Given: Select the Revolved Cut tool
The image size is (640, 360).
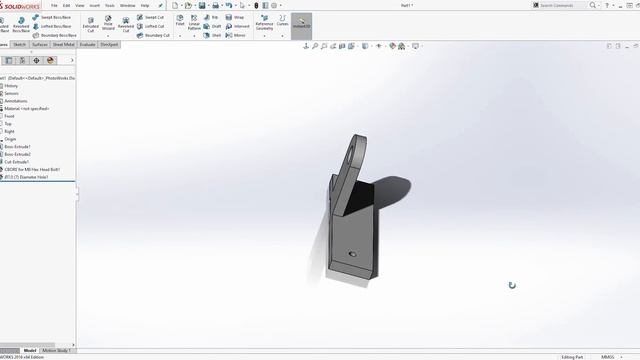Looking at the screenshot, I should 126,24.
